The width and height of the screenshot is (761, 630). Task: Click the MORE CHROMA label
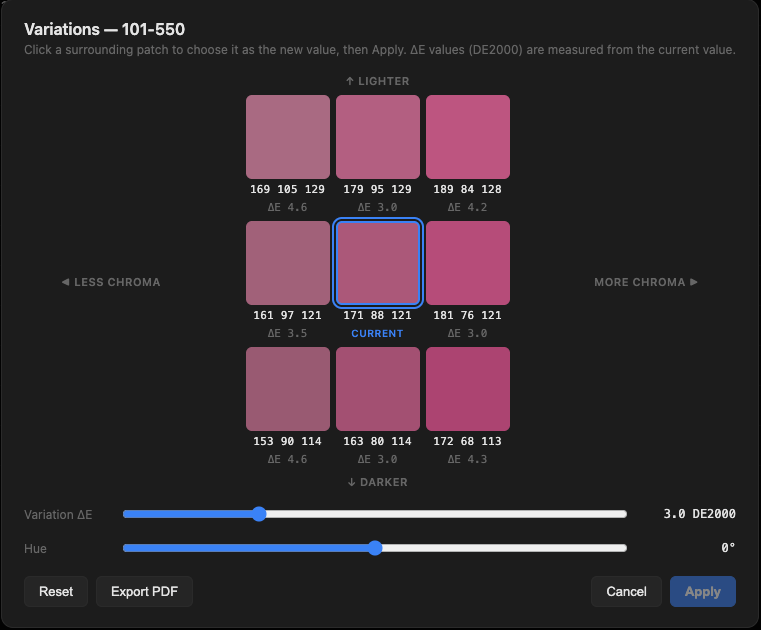[x=646, y=282]
